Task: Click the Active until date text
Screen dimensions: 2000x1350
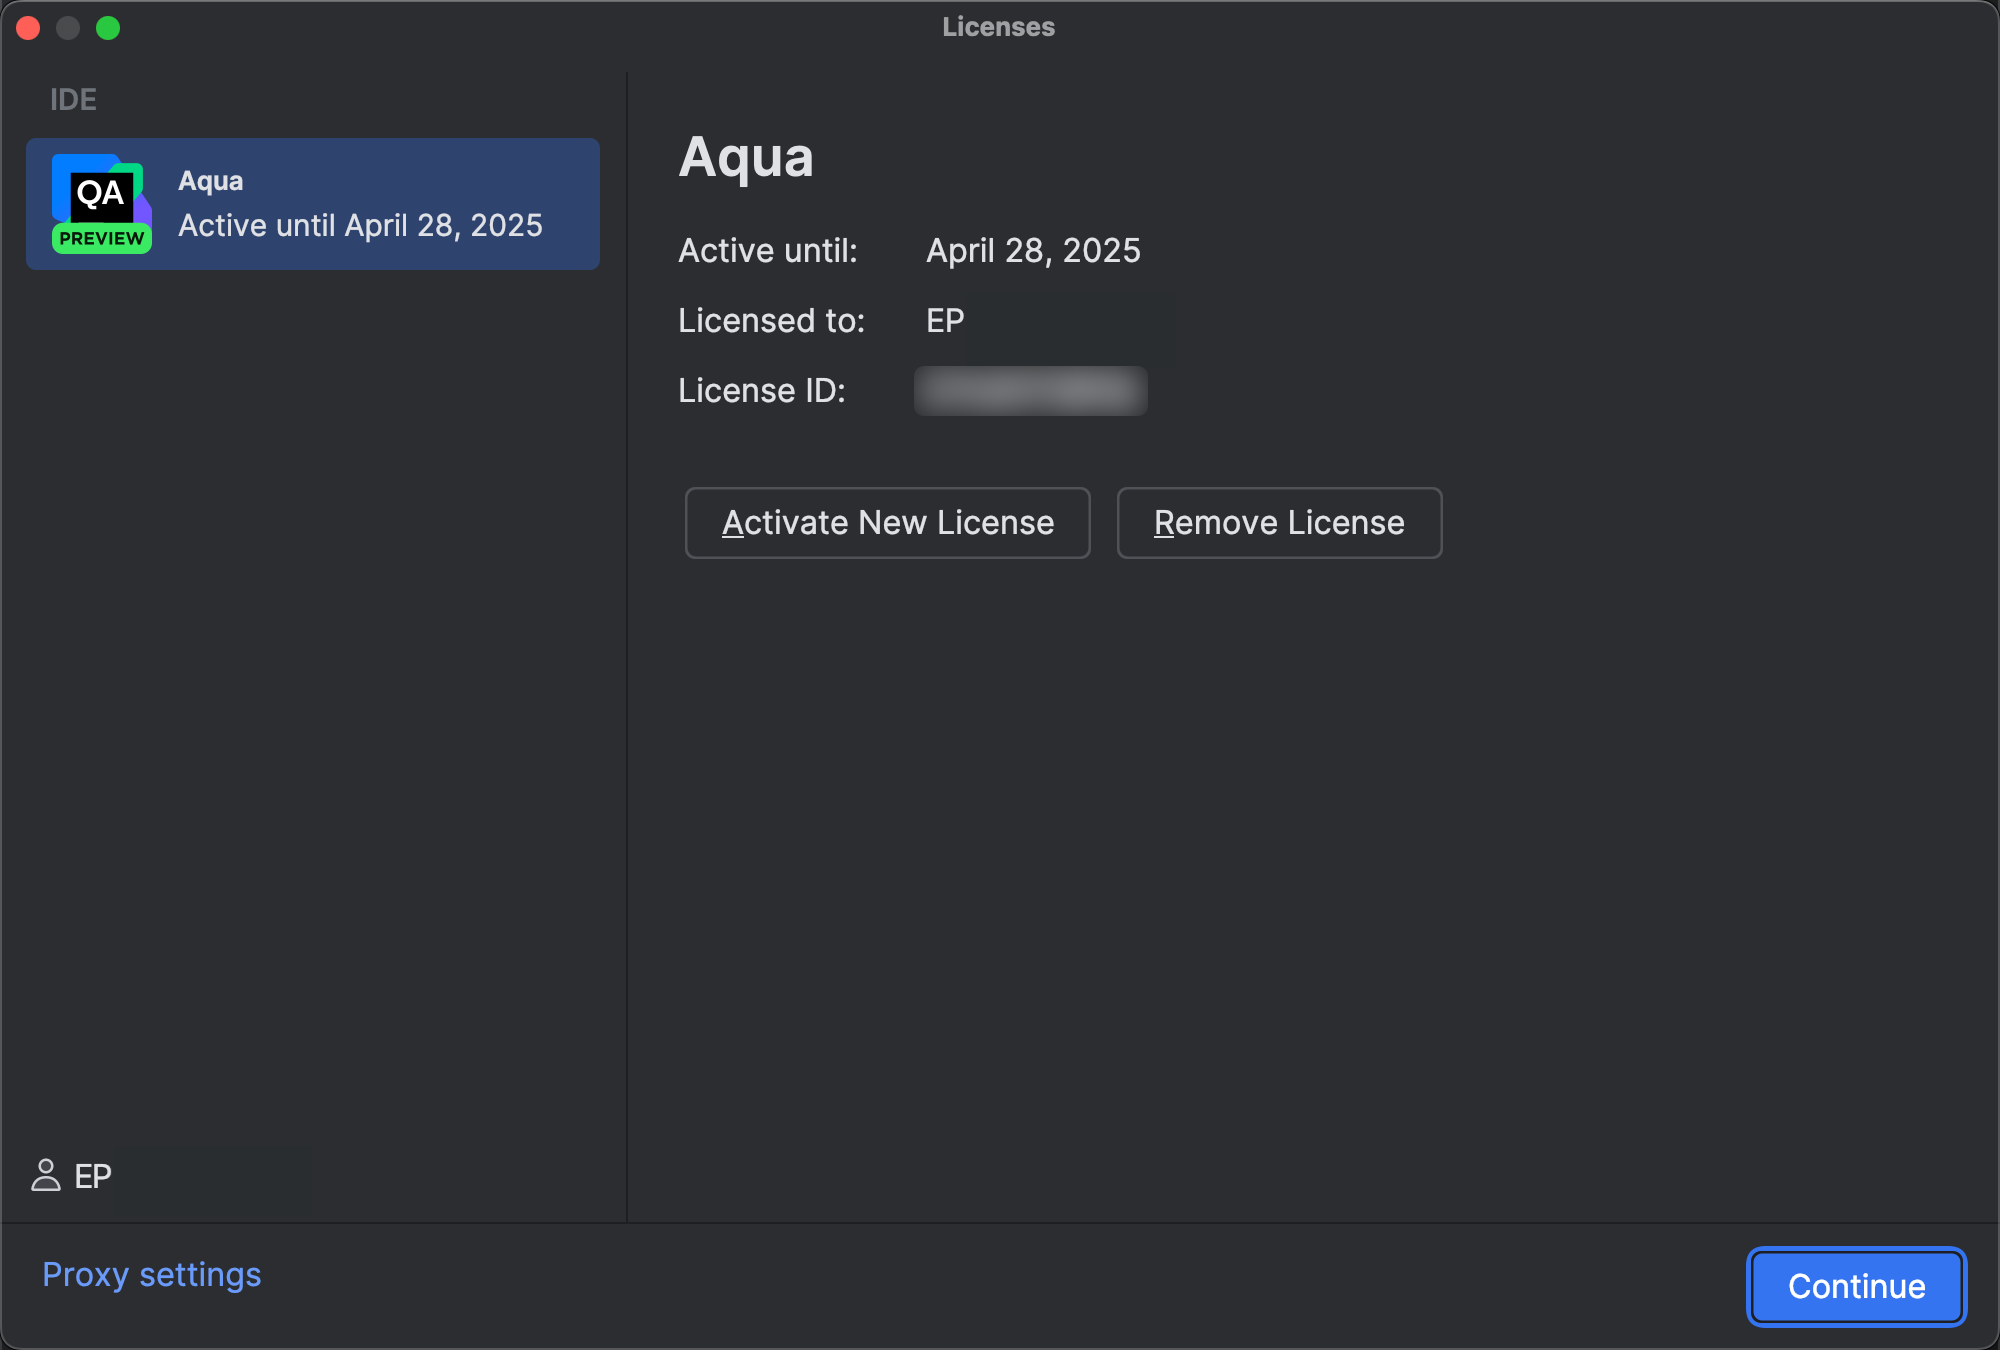Action: [1033, 250]
